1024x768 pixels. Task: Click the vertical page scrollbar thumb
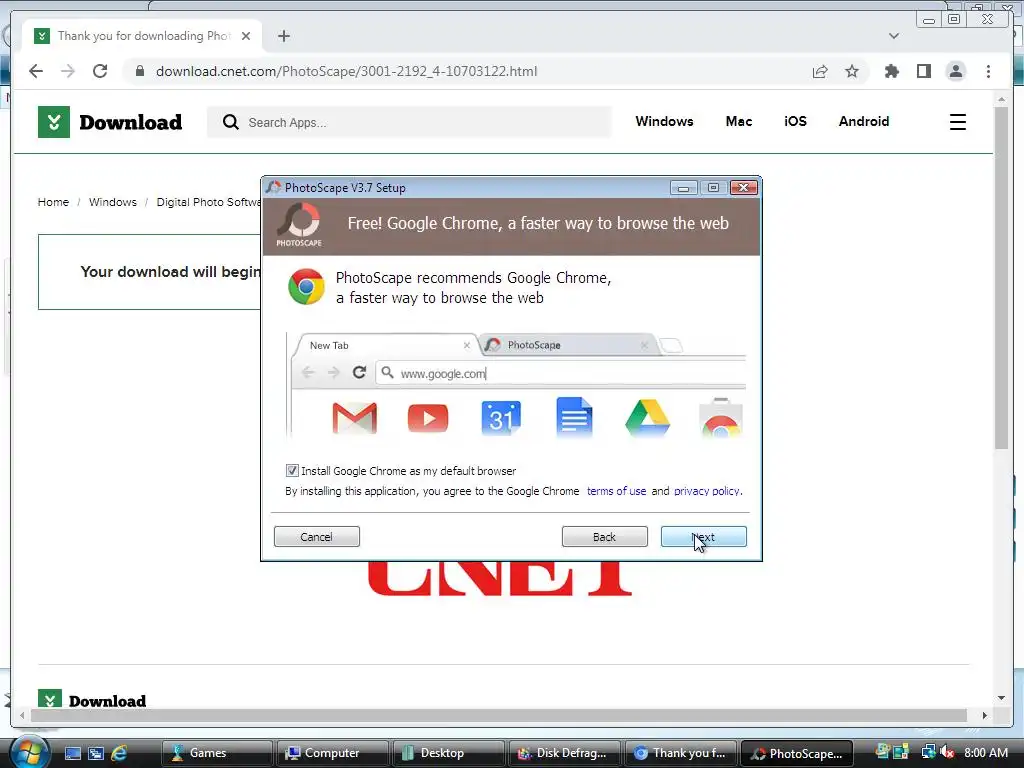pos(1001,278)
